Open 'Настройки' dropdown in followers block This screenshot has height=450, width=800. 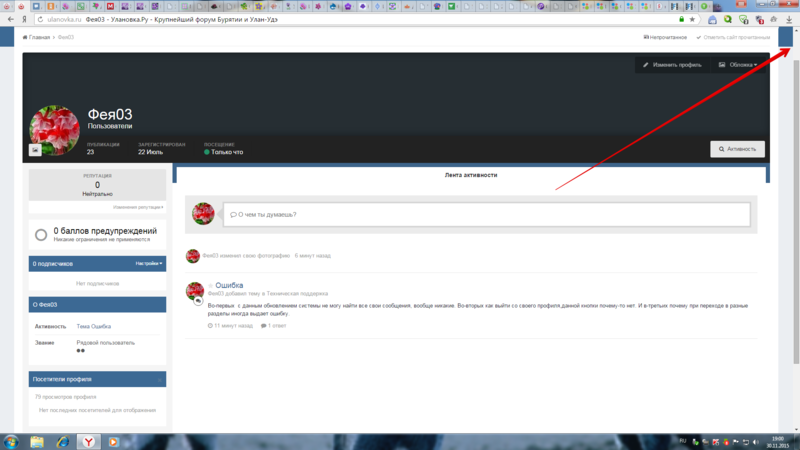(148, 264)
